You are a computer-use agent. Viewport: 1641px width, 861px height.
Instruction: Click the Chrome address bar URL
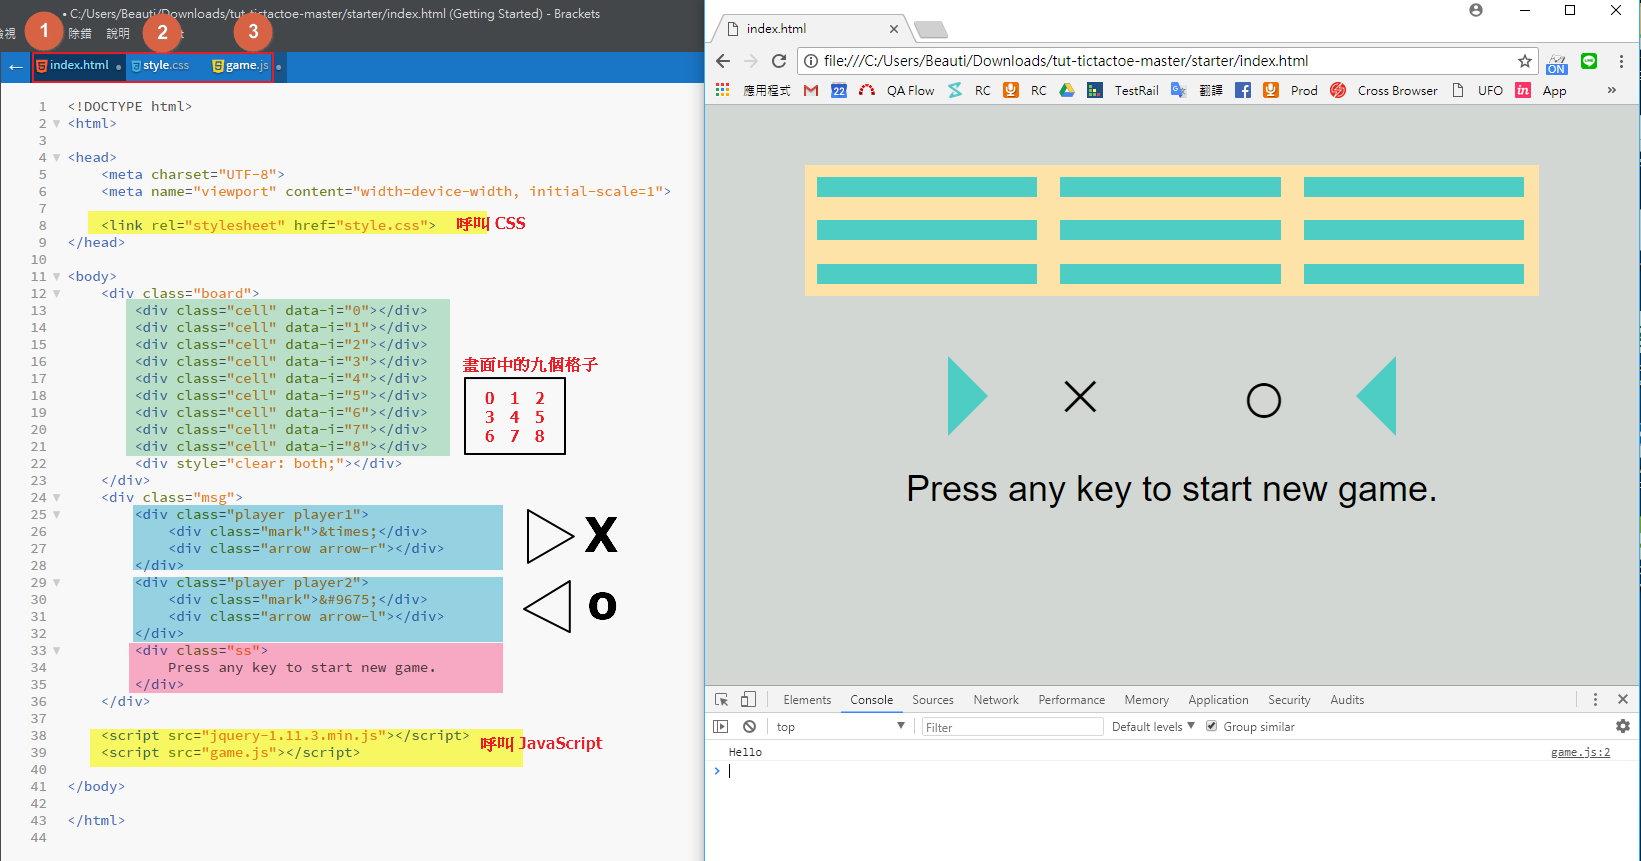1066,61
